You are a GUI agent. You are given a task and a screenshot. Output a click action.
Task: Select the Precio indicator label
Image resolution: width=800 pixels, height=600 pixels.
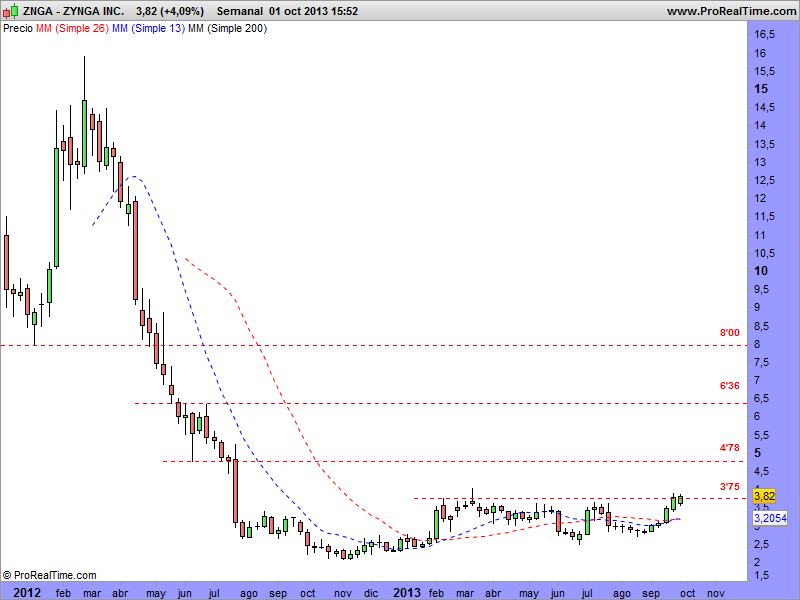pyautogui.click(x=18, y=29)
